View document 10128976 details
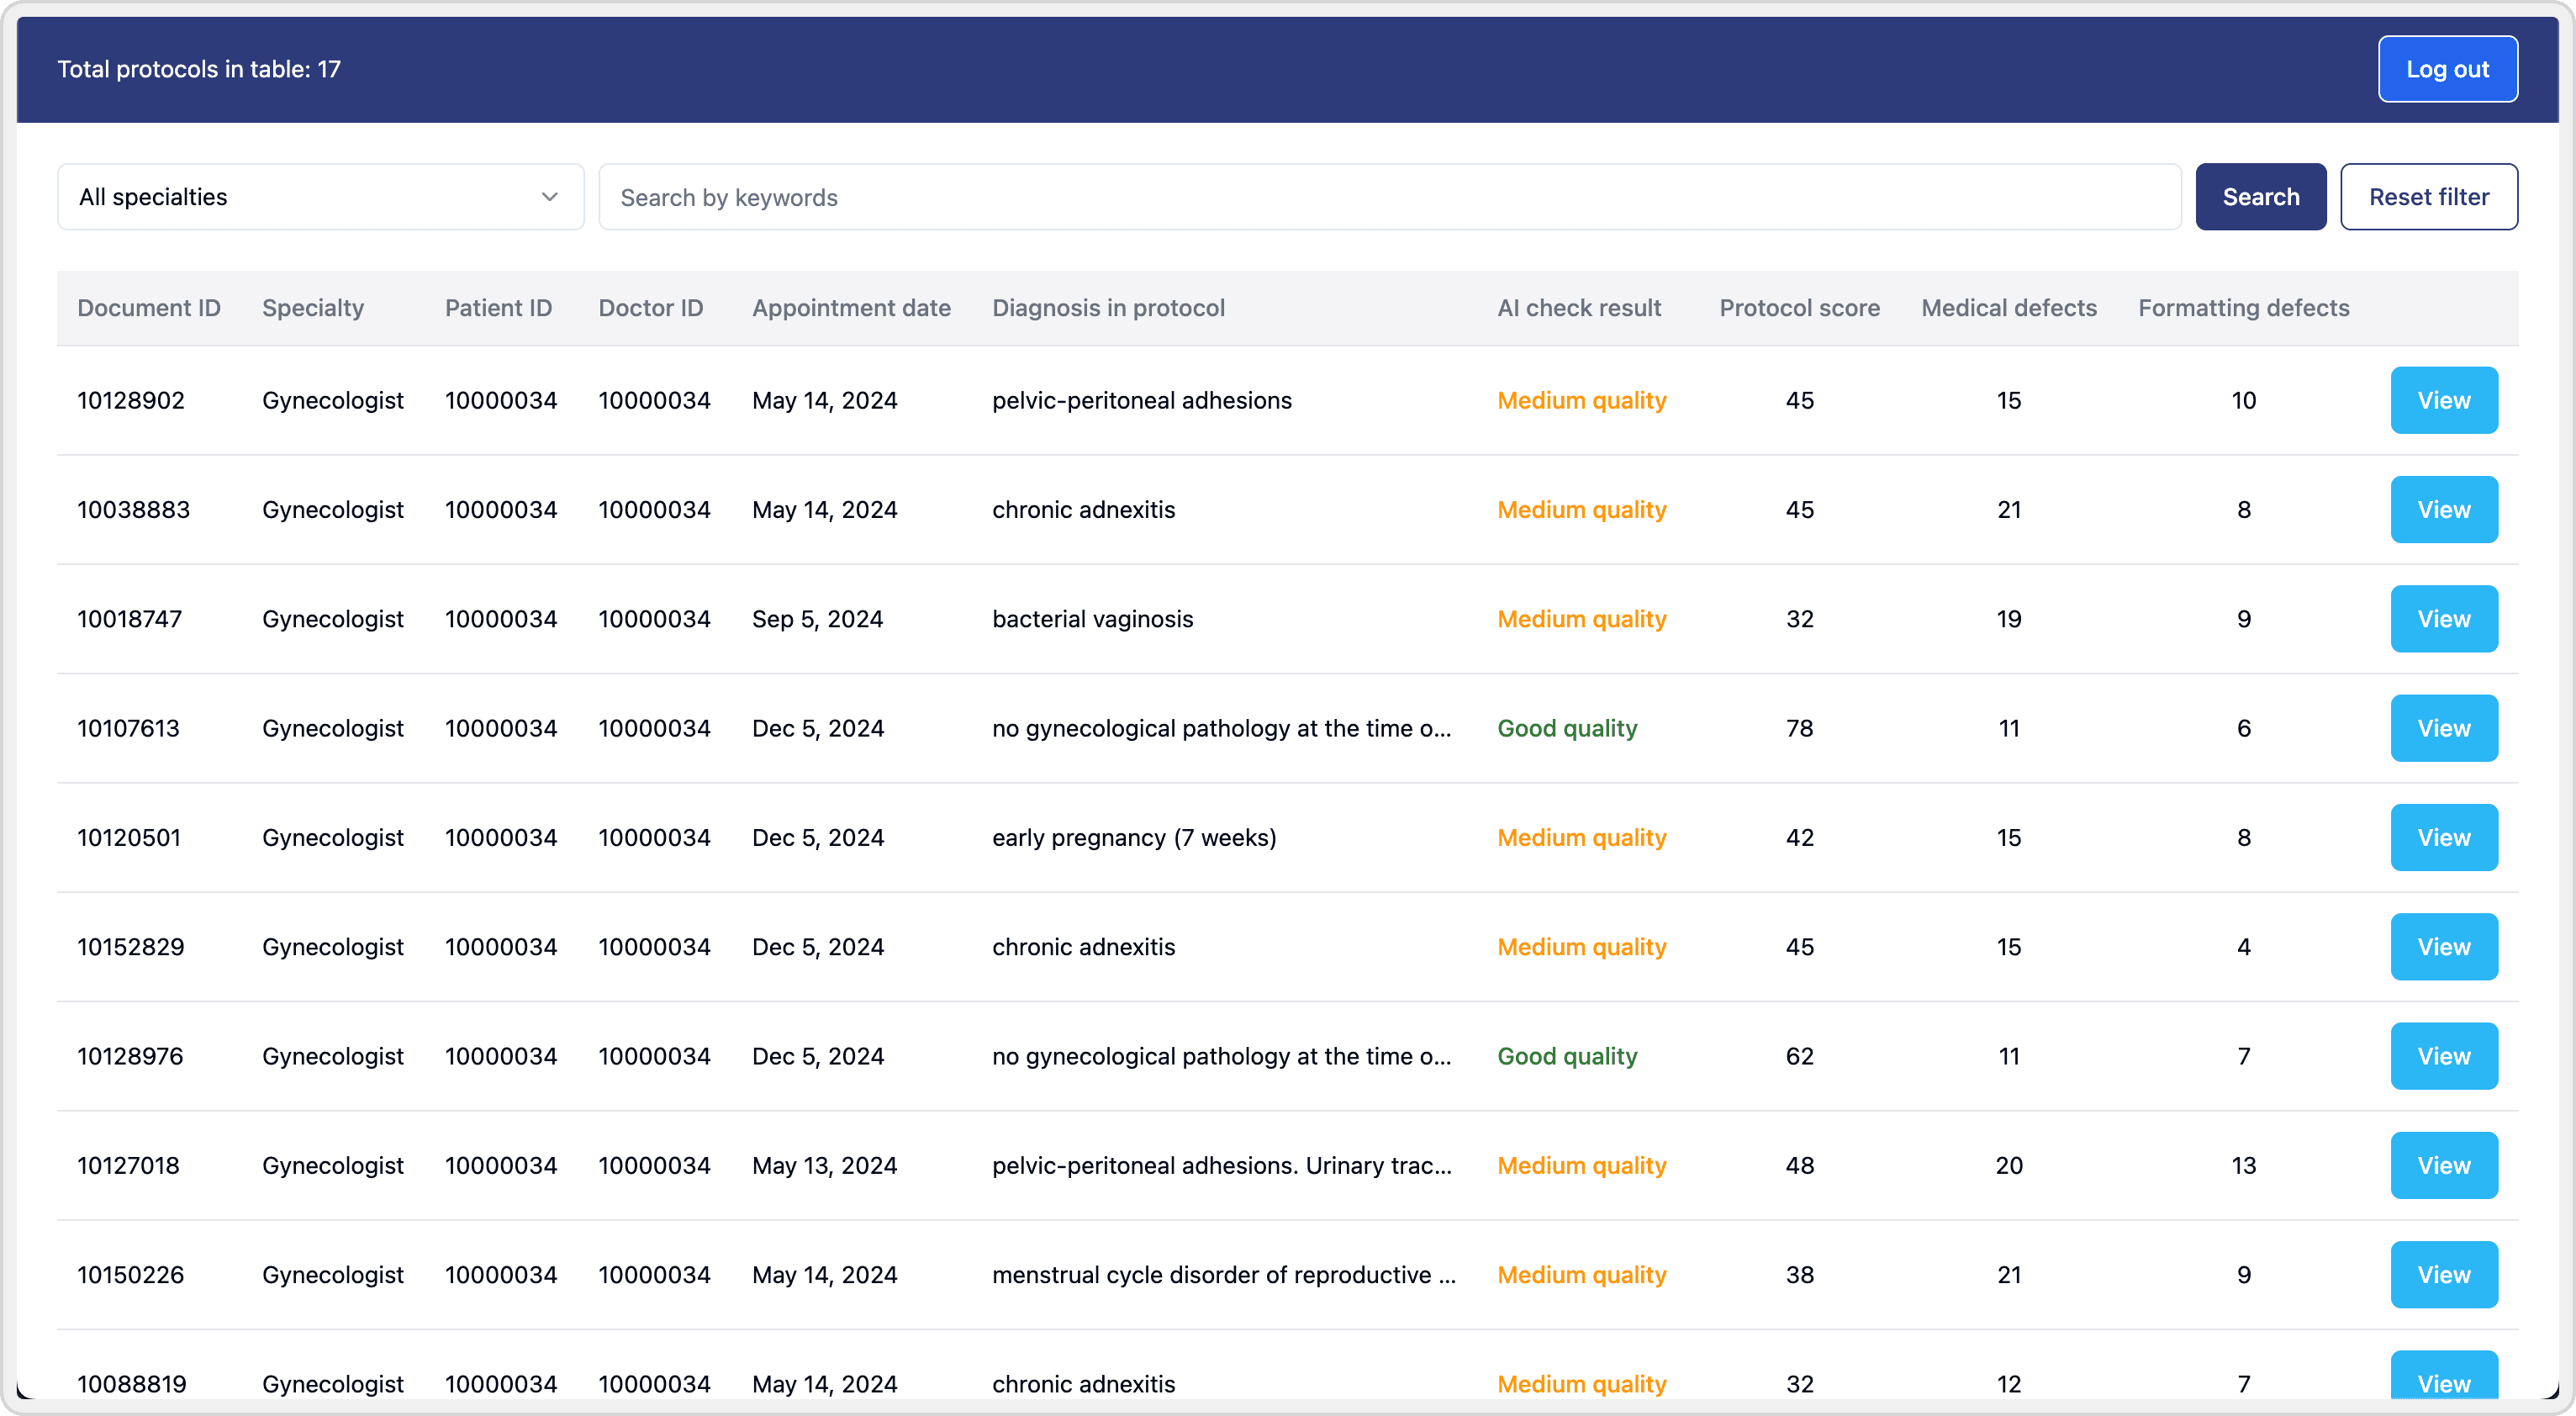Screen dimensions: 2576x1416 pos(2443,1056)
